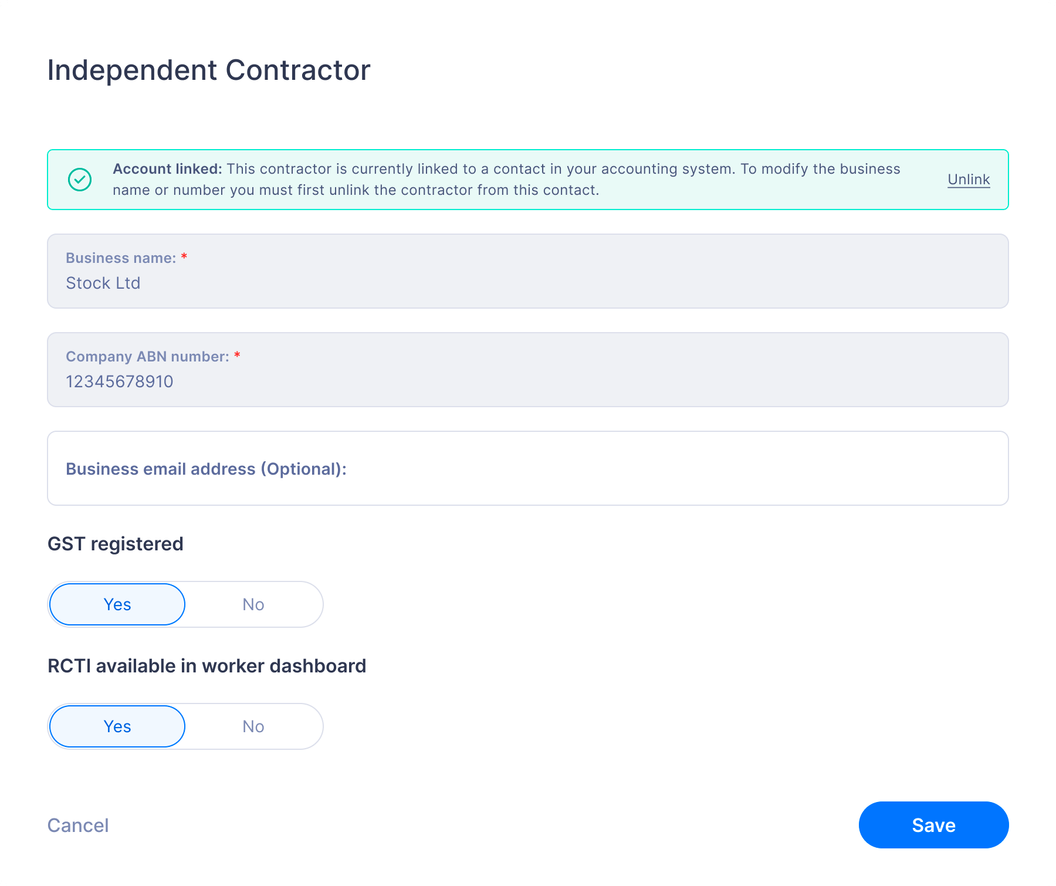The width and height of the screenshot is (1056, 886).
Task: Cancel editing the independent contractor
Action: [x=78, y=825]
